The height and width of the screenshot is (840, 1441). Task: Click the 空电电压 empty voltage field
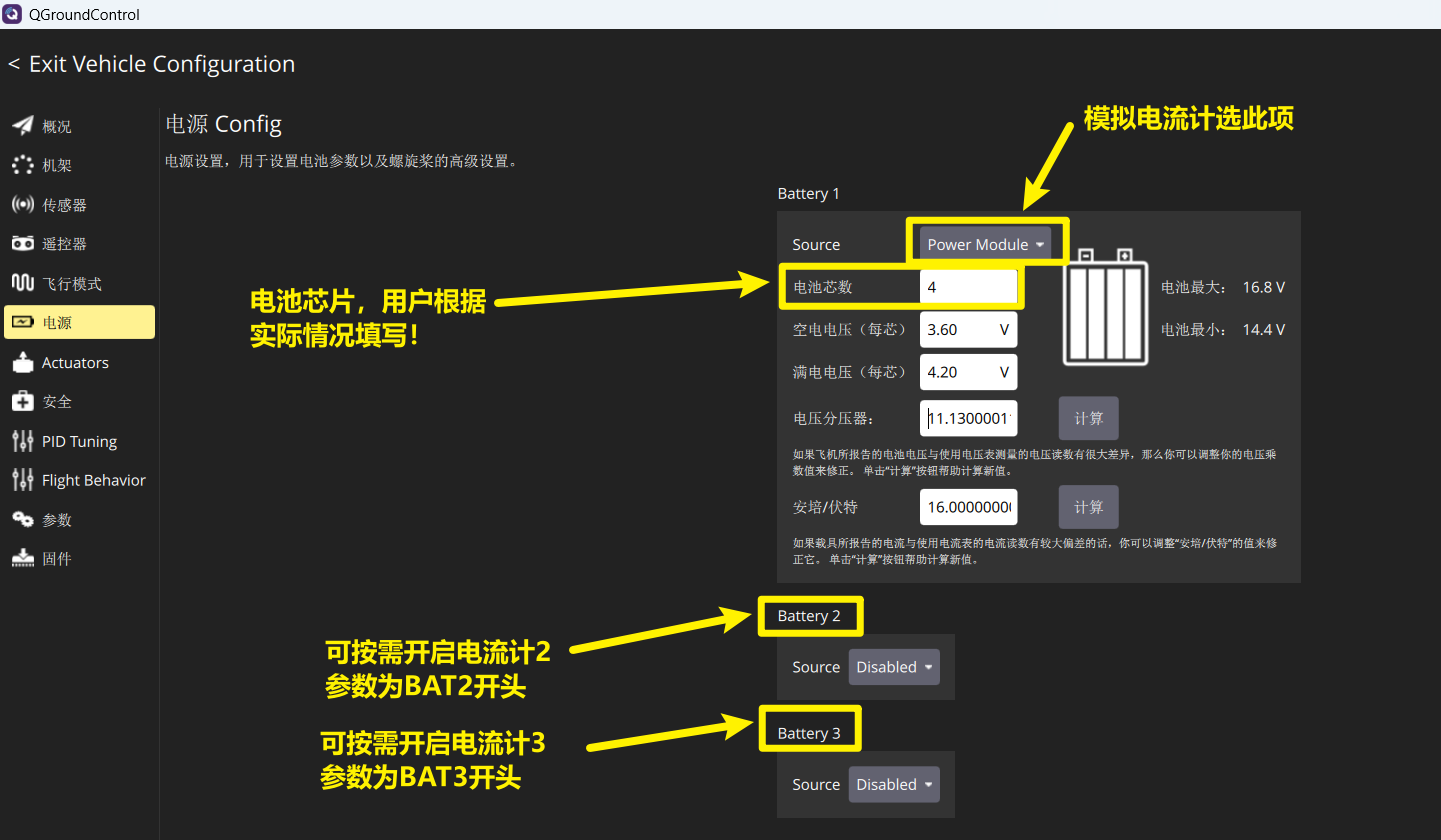(x=968, y=329)
